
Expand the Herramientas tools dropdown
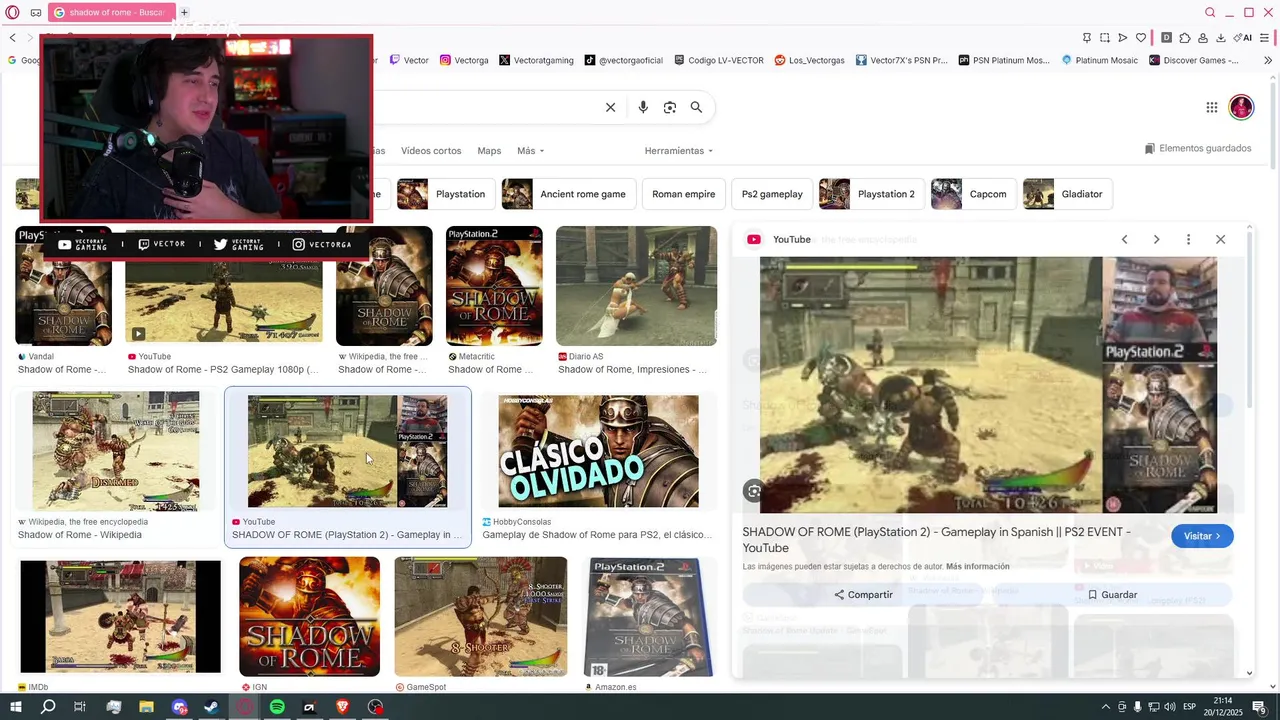pyautogui.click(x=679, y=151)
